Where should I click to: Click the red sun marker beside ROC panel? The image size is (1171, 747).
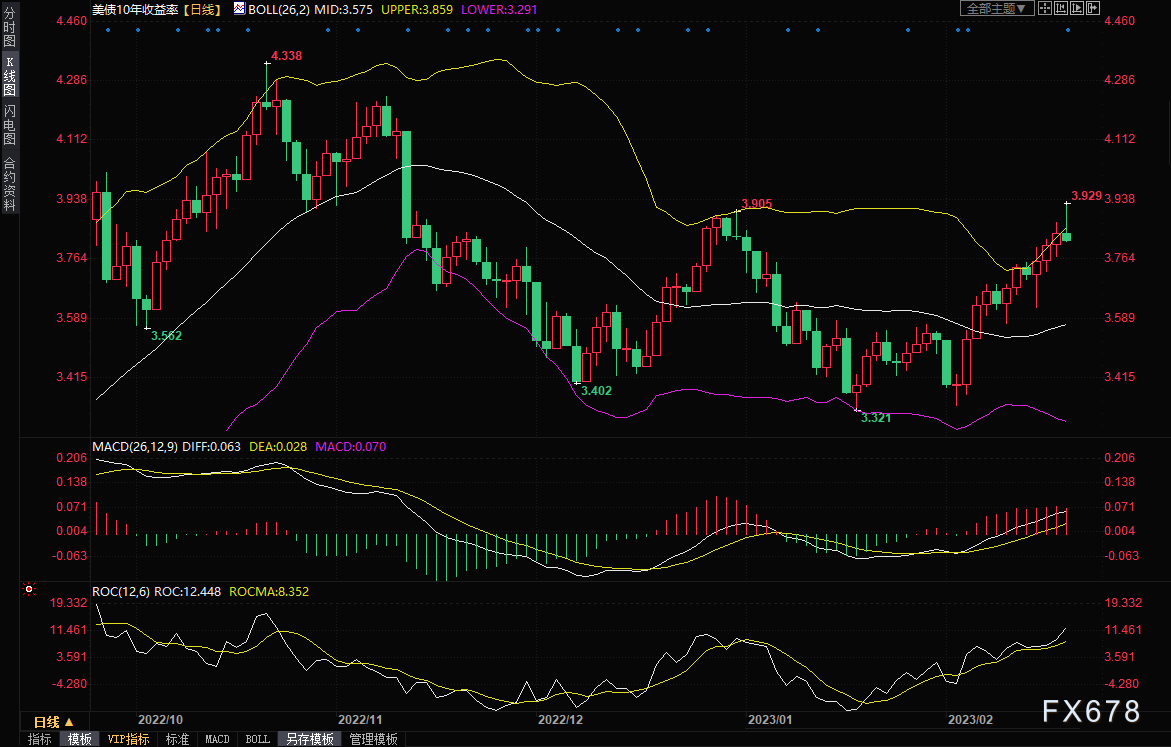click(29, 589)
